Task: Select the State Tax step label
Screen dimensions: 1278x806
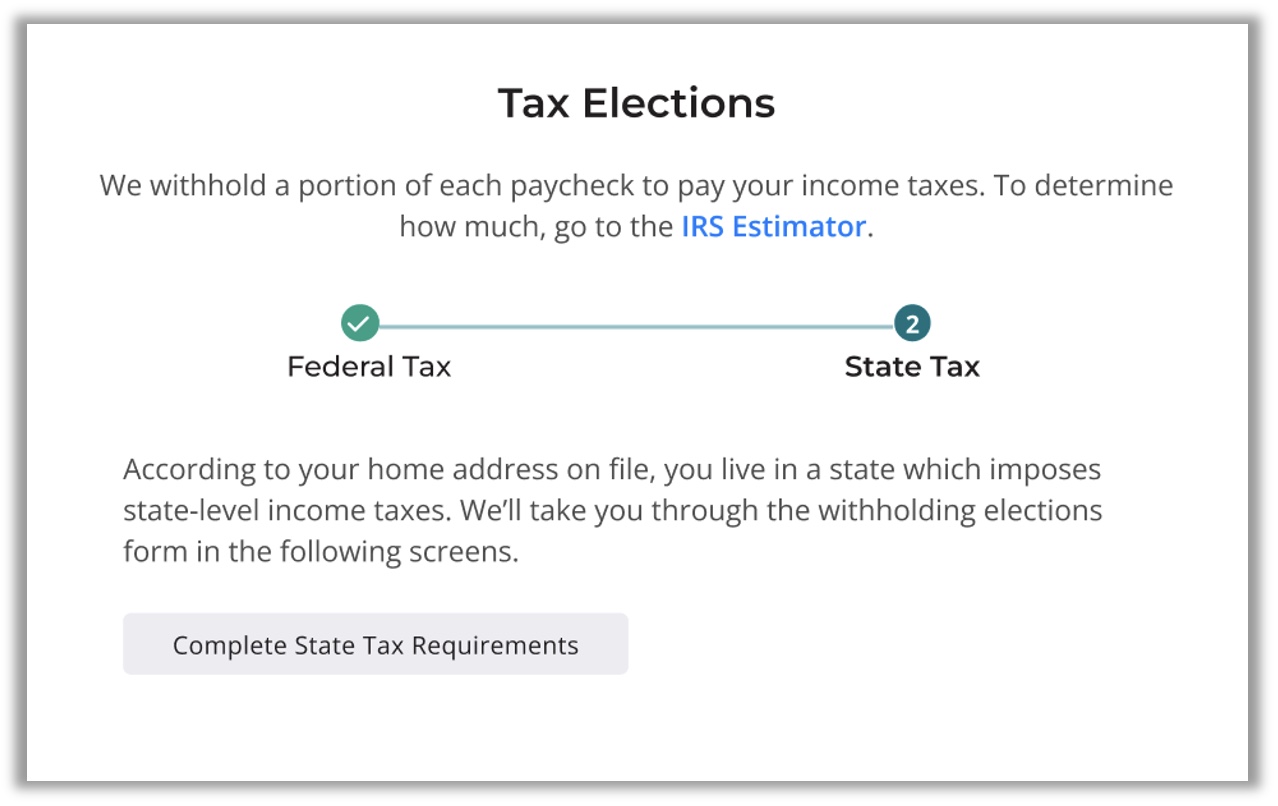Action: [x=912, y=367]
